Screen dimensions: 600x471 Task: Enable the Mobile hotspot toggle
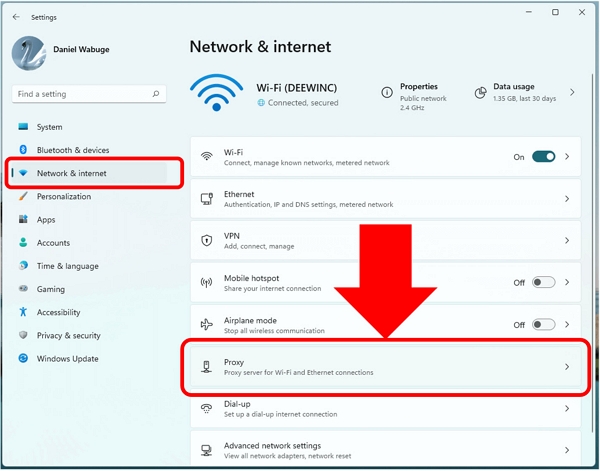[543, 282]
